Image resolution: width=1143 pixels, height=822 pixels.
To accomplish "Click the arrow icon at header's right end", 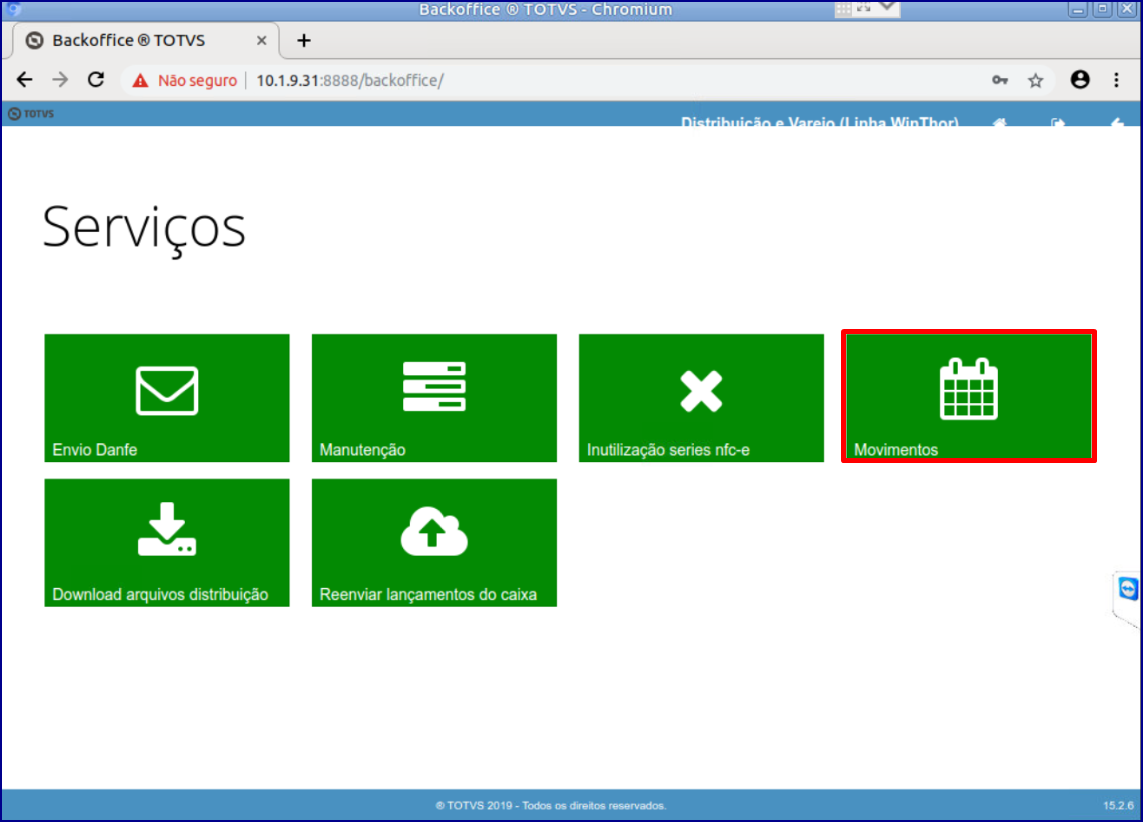I will click(x=1117, y=122).
